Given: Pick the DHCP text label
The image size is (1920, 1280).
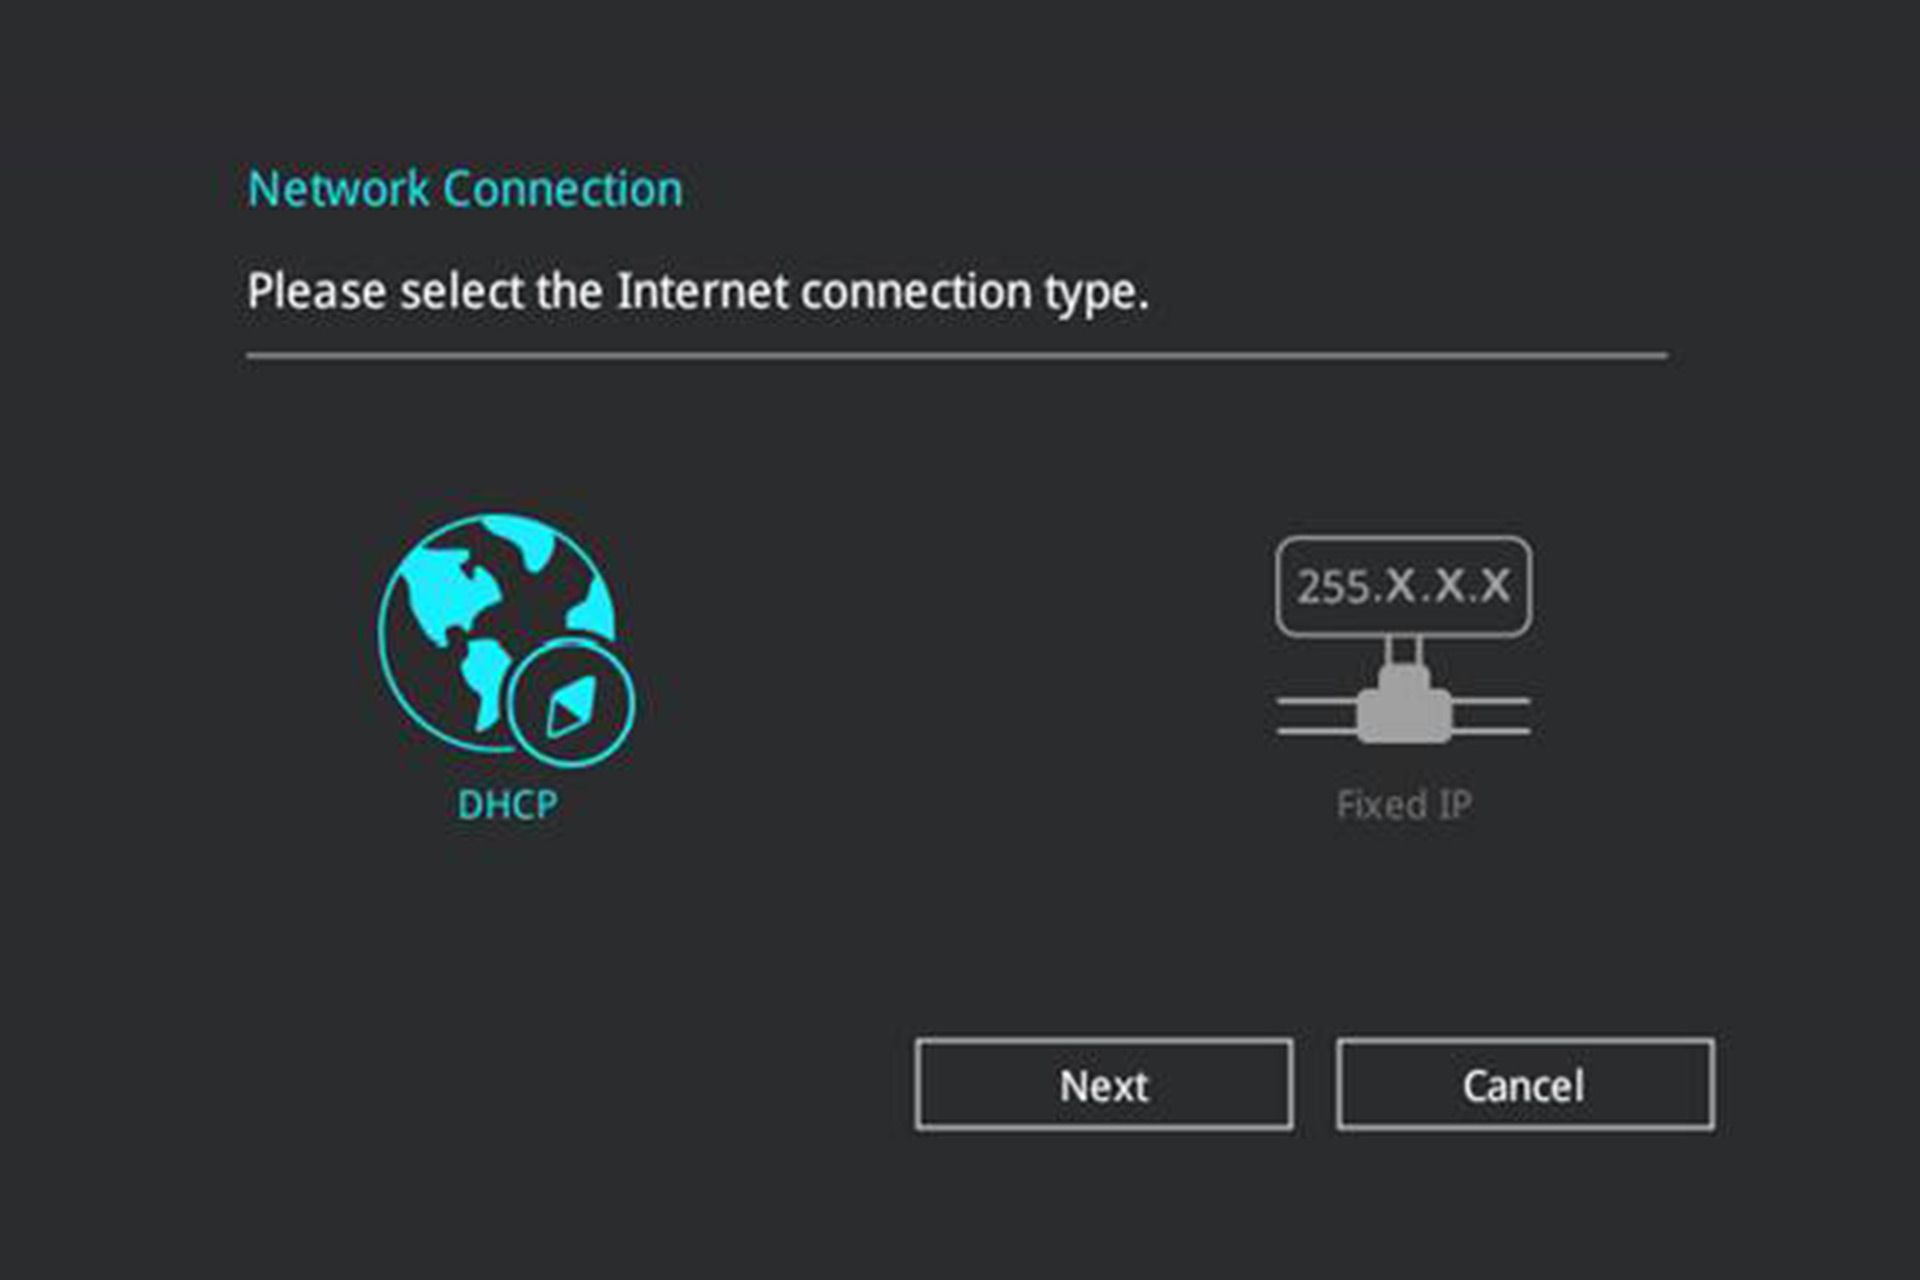Looking at the screenshot, I should 507,805.
